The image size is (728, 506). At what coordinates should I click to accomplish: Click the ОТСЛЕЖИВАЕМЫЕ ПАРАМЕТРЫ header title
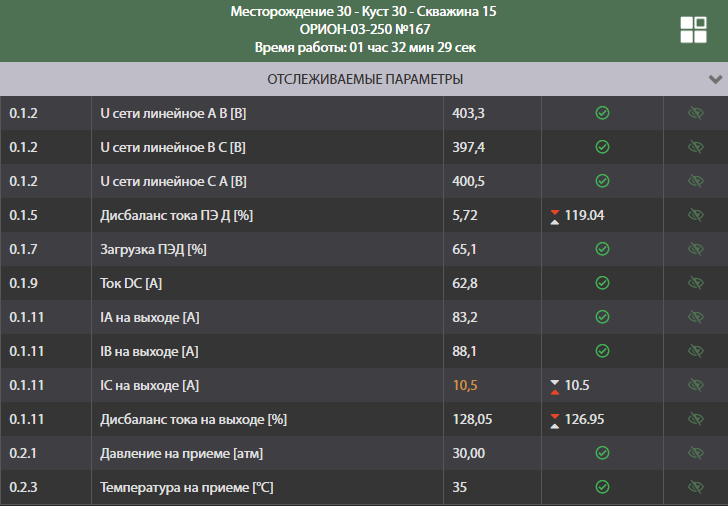click(364, 79)
